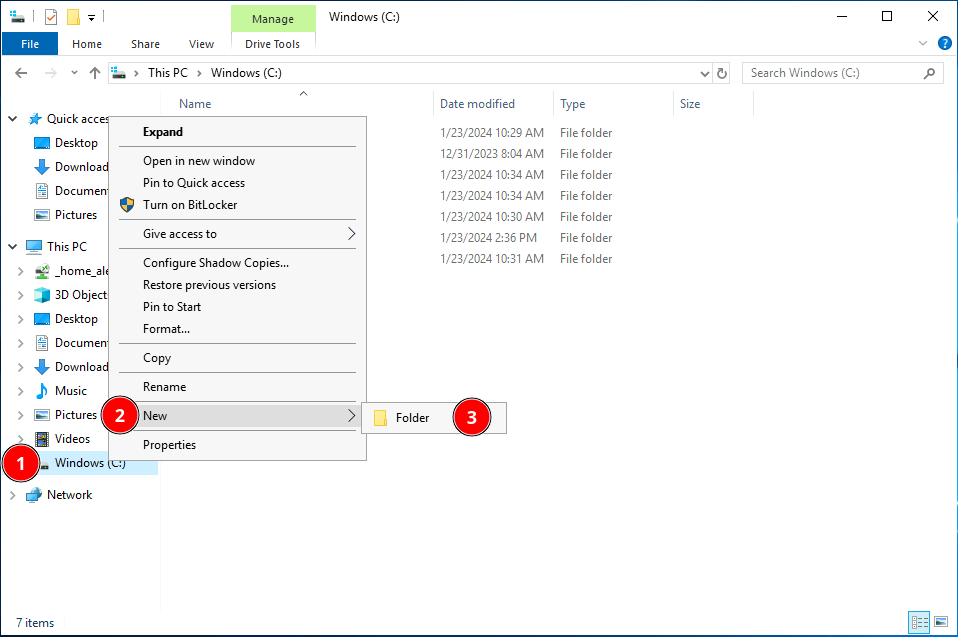Switch to large icons view in status bar
This screenshot has height=637, width=958.
(x=940, y=622)
